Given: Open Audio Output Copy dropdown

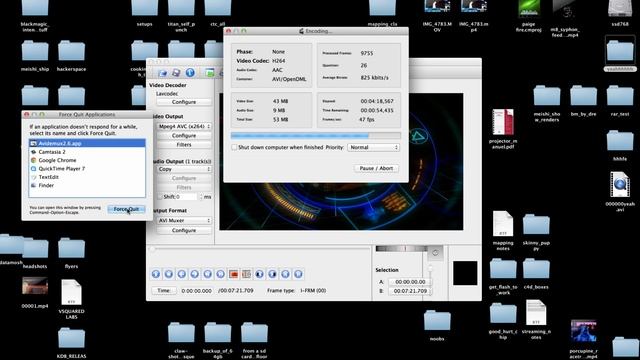Looking at the screenshot, I should point(184,169).
